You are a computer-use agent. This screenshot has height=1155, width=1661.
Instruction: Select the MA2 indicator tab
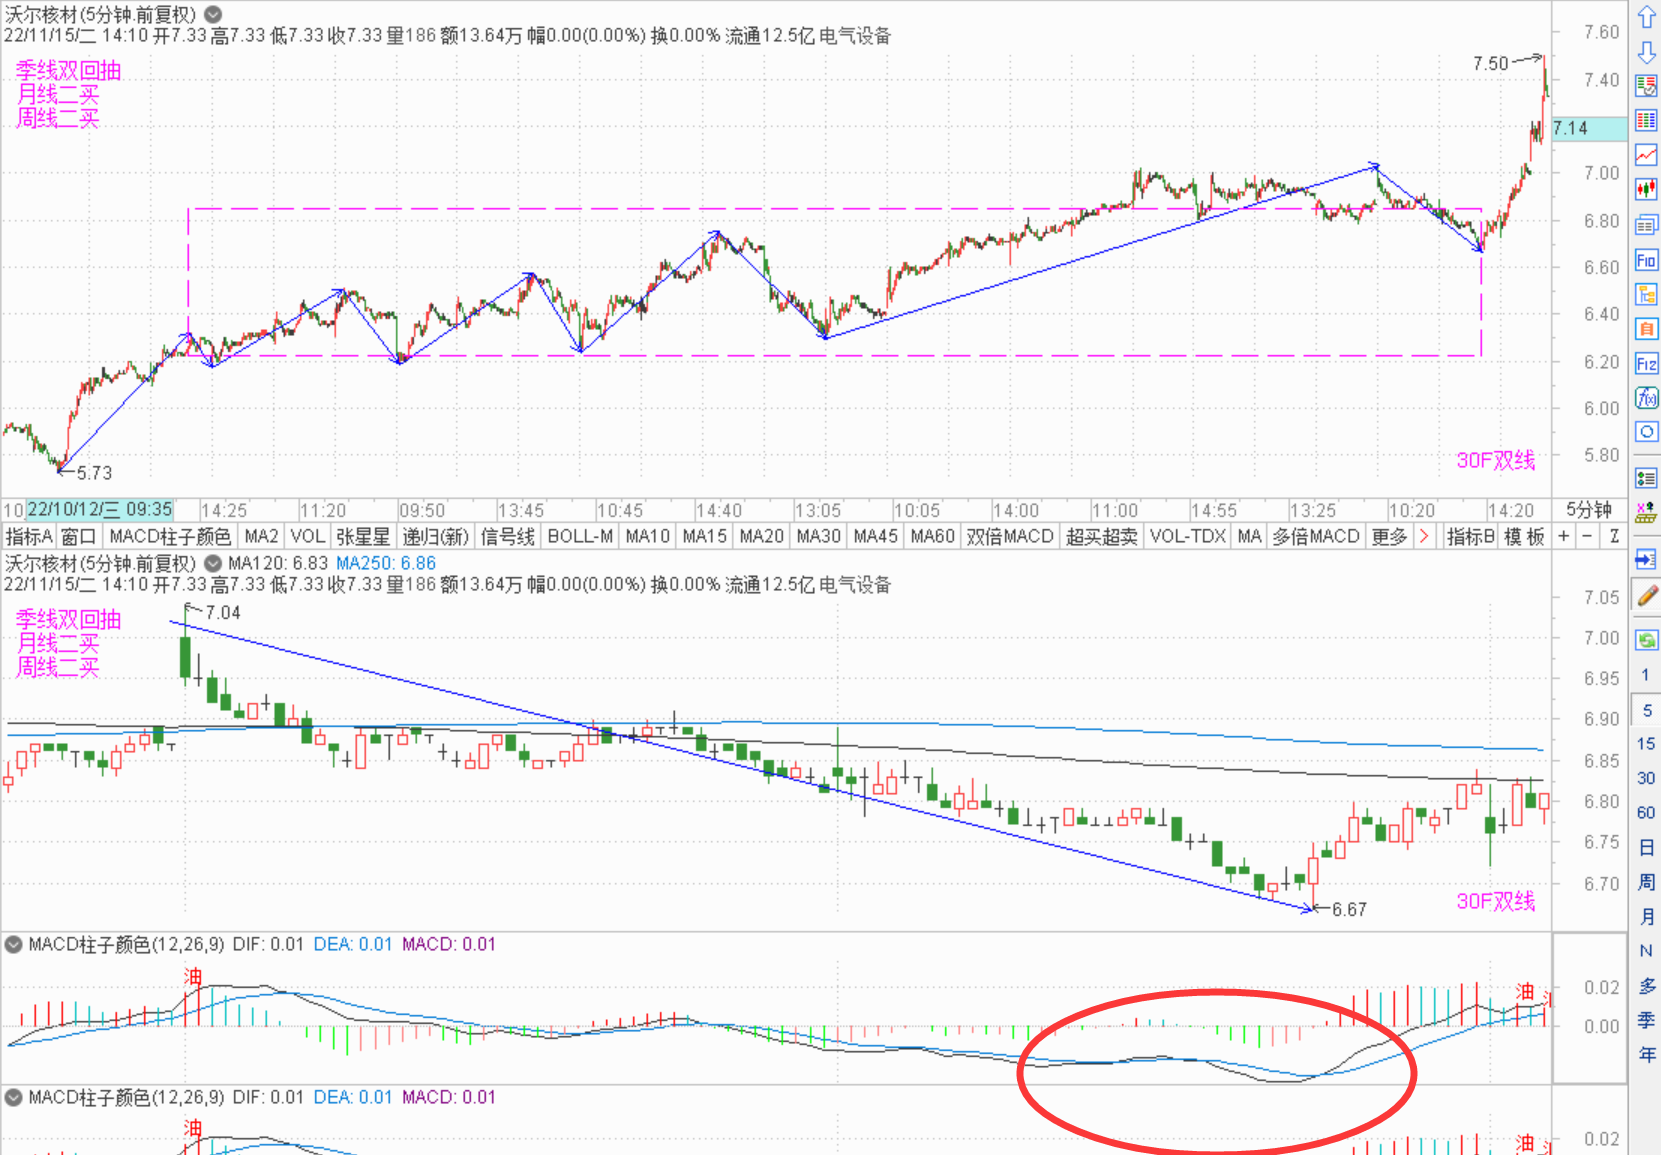(261, 536)
